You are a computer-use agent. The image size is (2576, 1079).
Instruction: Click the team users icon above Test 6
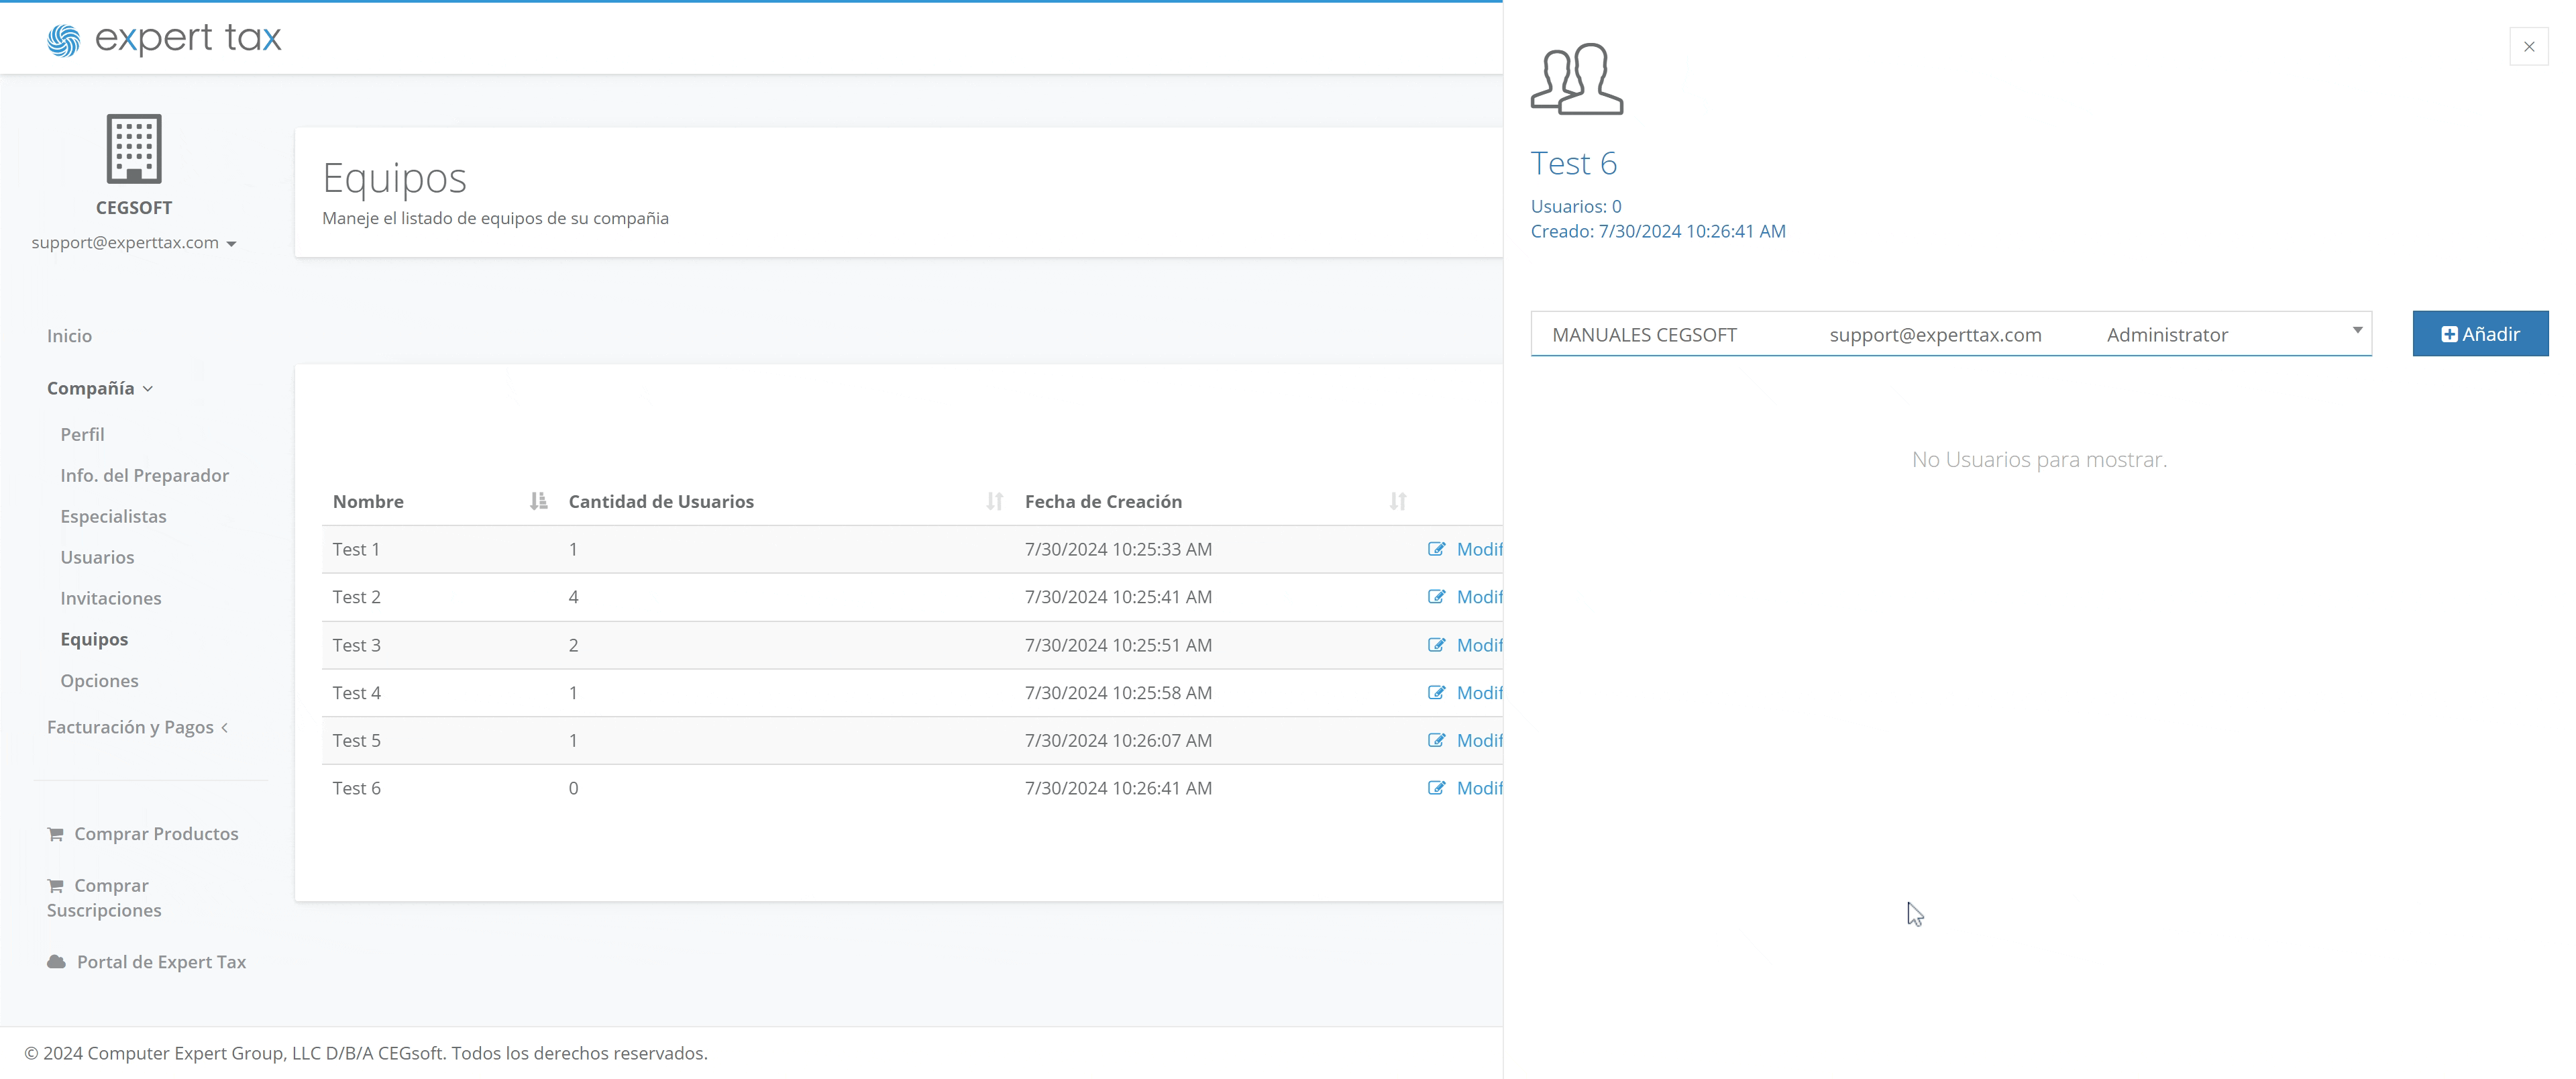[1576, 79]
